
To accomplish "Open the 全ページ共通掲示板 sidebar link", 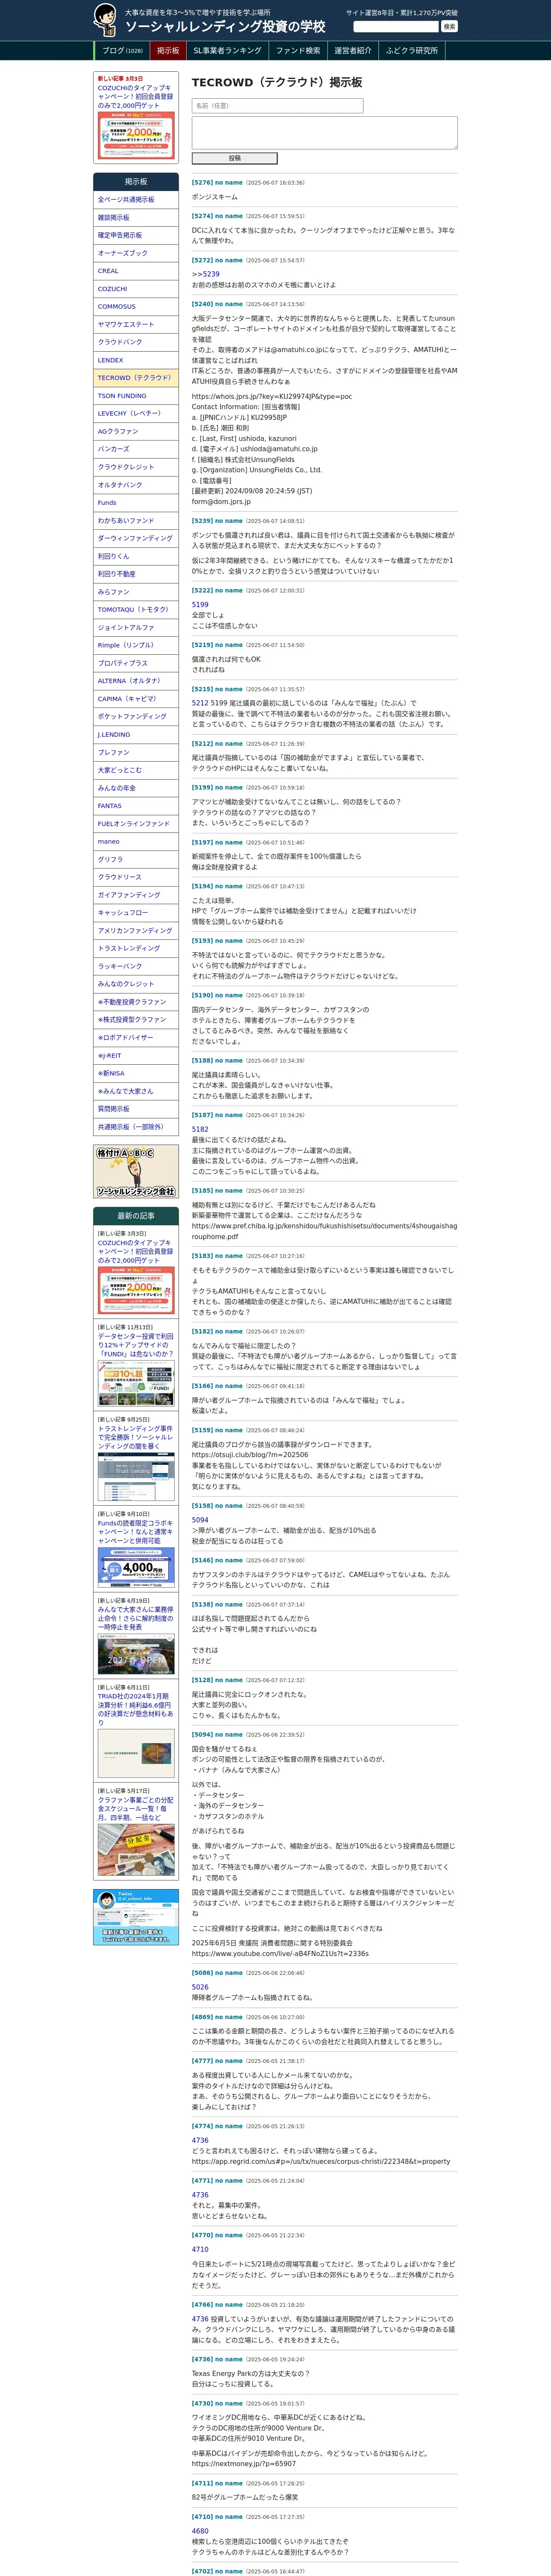I will coord(136,200).
